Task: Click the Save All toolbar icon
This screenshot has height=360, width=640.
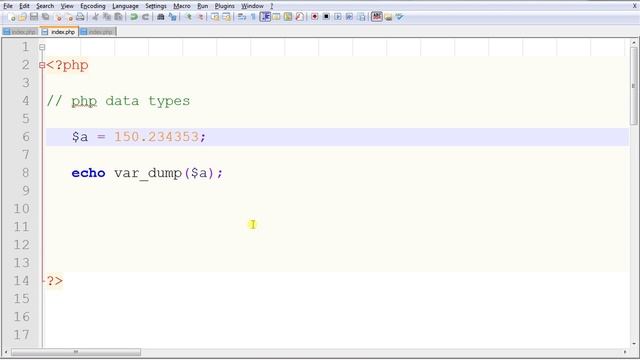Action: click(x=45, y=17)
